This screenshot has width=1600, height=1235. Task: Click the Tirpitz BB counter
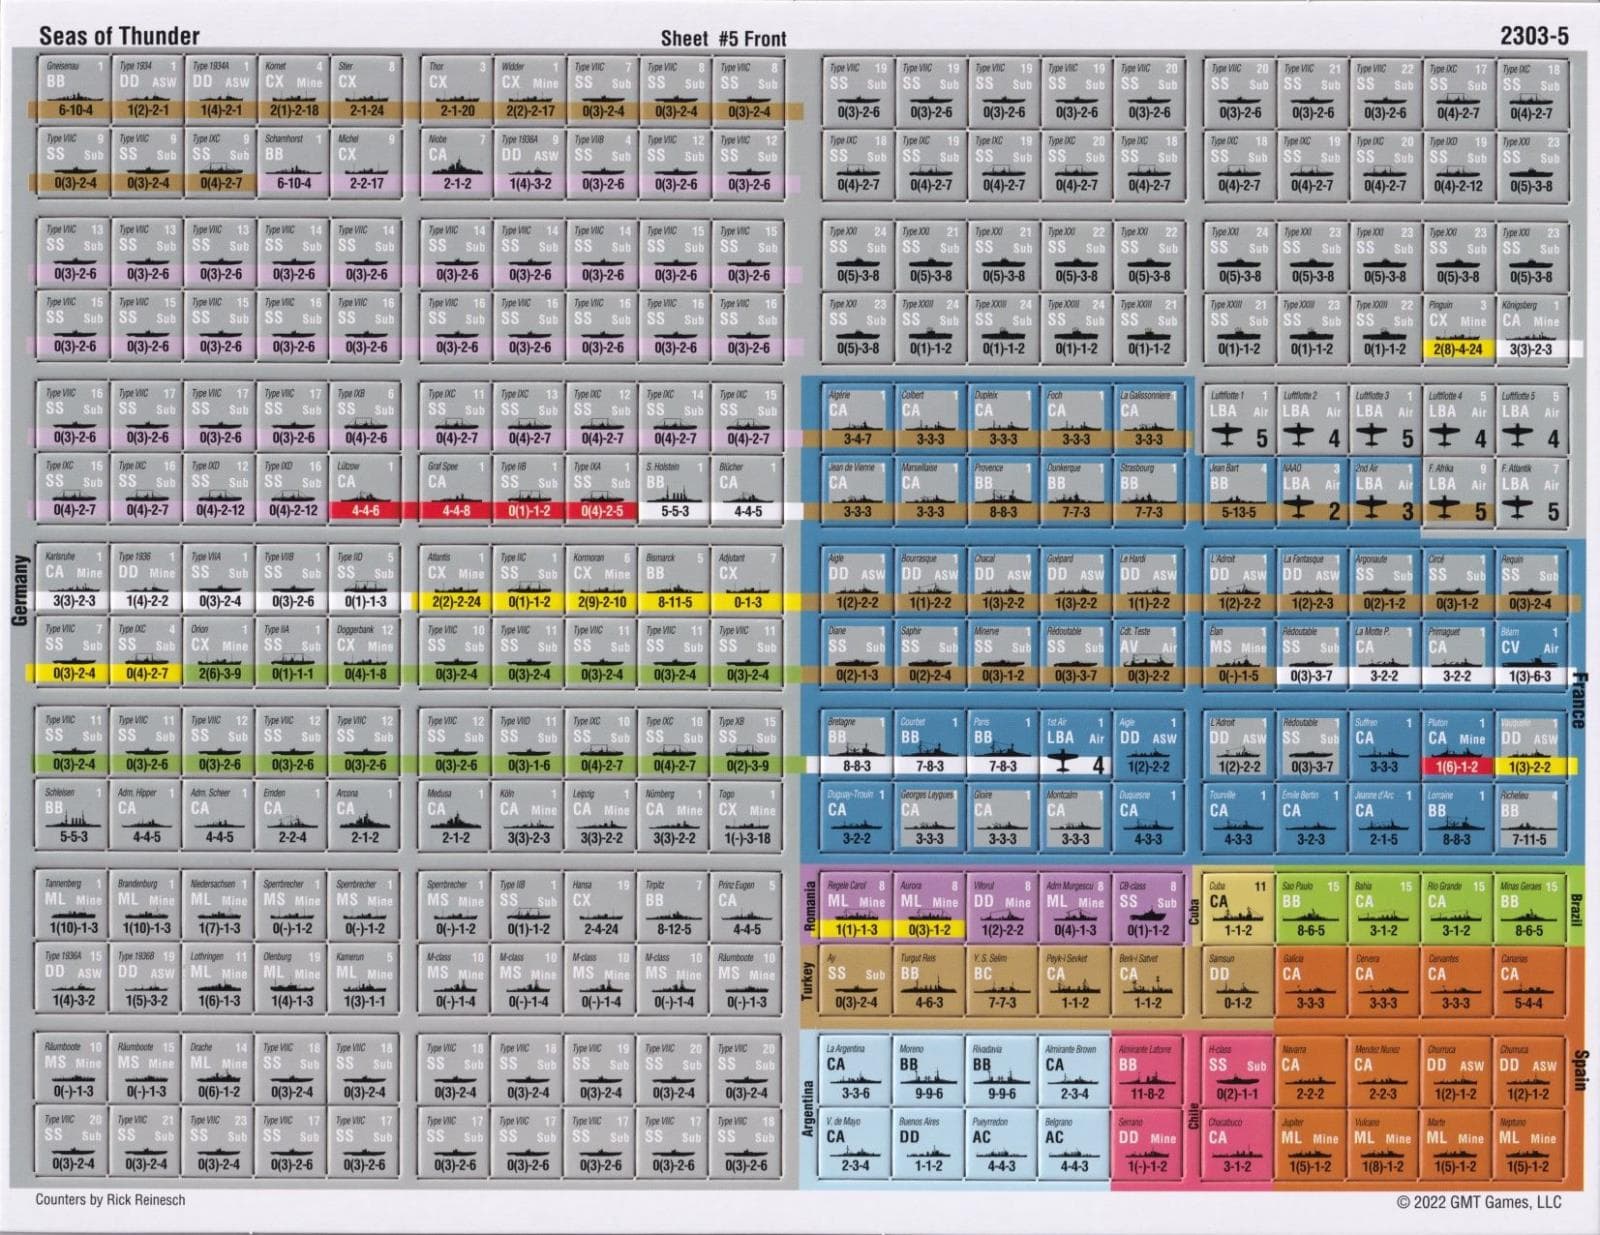click(675, 908)
